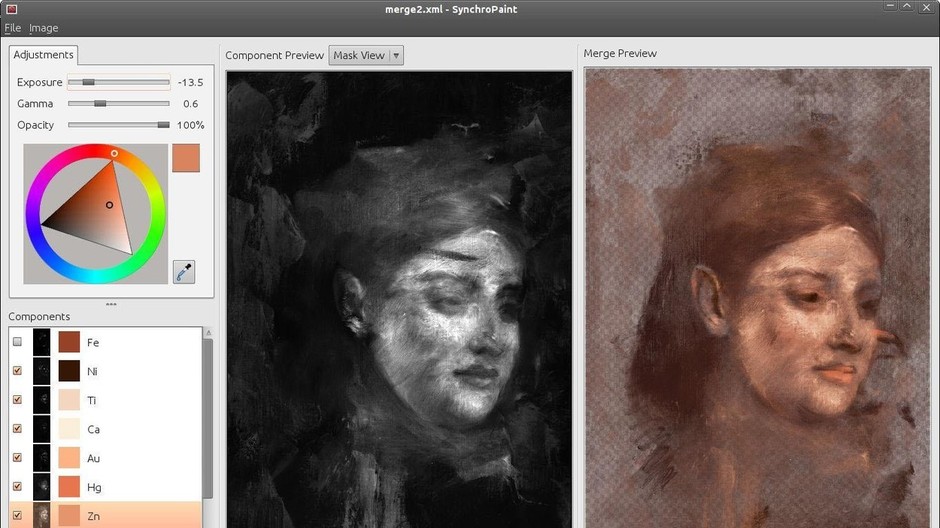Toggle the Ca component checkbox
The width and height of the screenshot is (940, 528).
click(17, 429)
